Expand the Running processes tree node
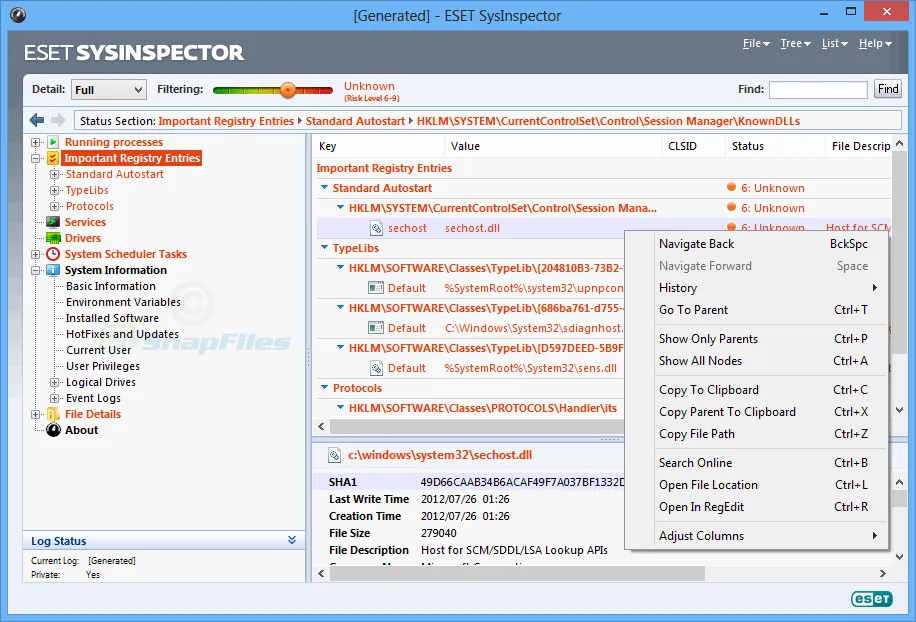 coord(36,142)
